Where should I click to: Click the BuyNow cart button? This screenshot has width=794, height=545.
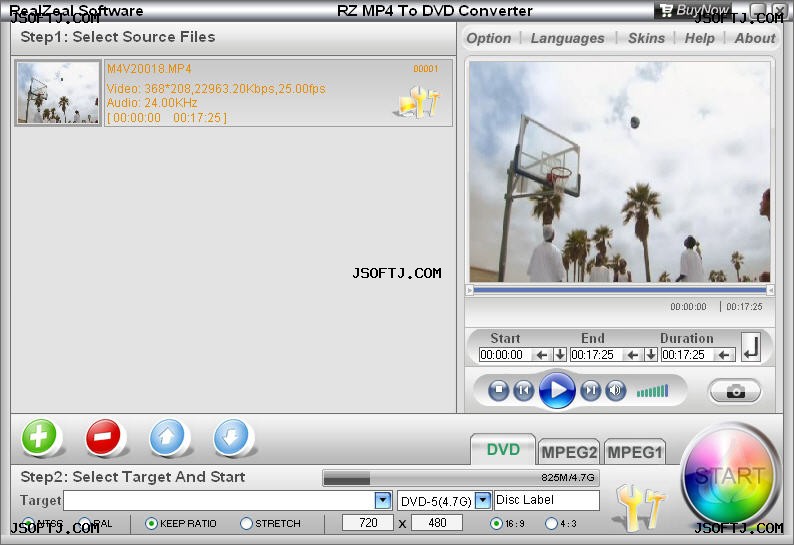coord(694,10)
